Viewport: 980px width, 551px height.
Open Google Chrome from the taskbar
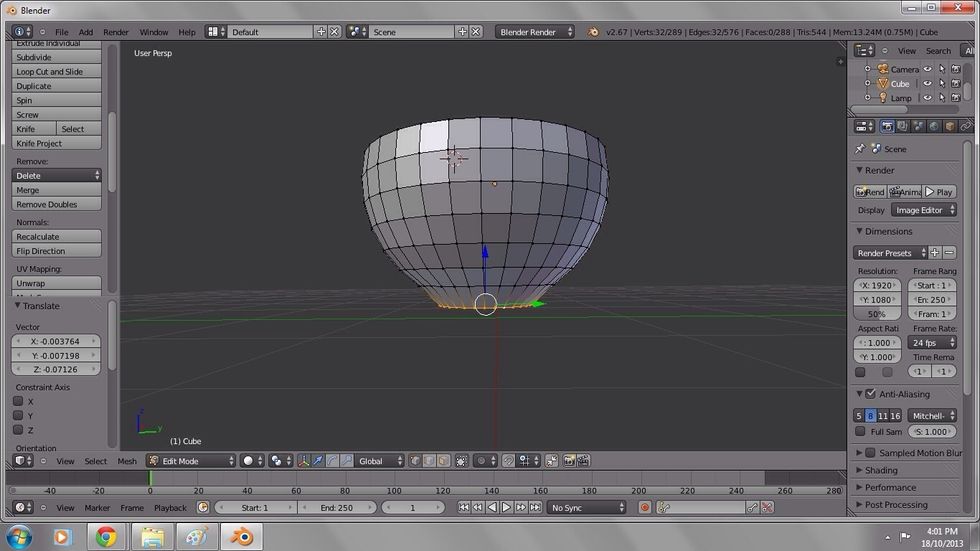coord(106,537)
